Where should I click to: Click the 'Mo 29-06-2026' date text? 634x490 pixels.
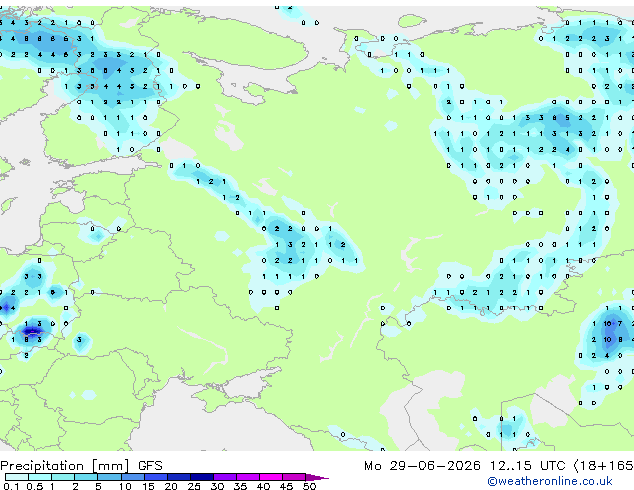point(422,466)
